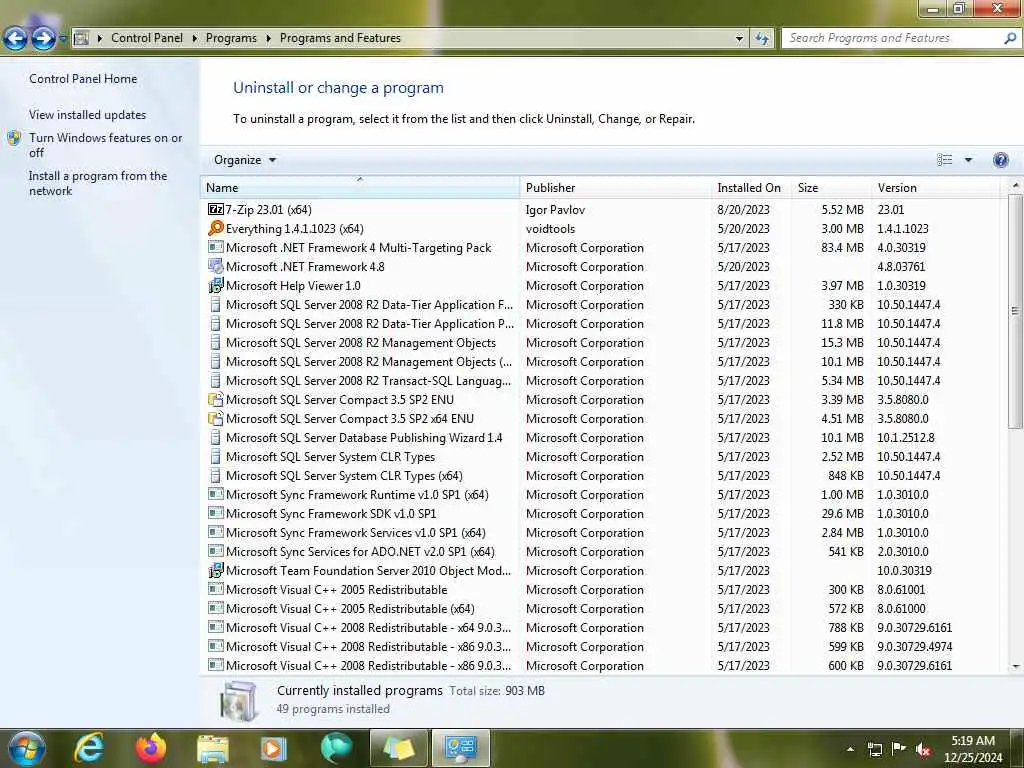Click the taskbar clock 5:19 AM
This screenshot has height=768, width=1024.
click(972, 741)
